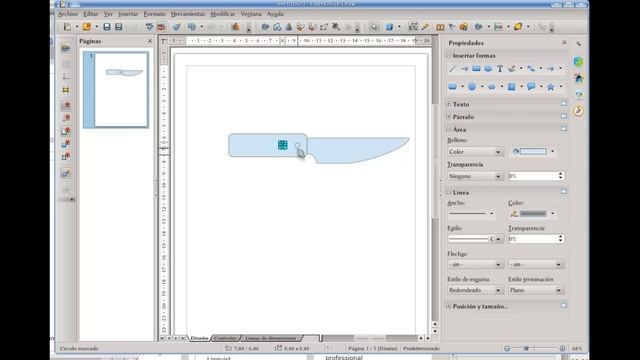Toggle the automatic spellcheck icon
Viewport: 640px width, 360px height.
161,27
